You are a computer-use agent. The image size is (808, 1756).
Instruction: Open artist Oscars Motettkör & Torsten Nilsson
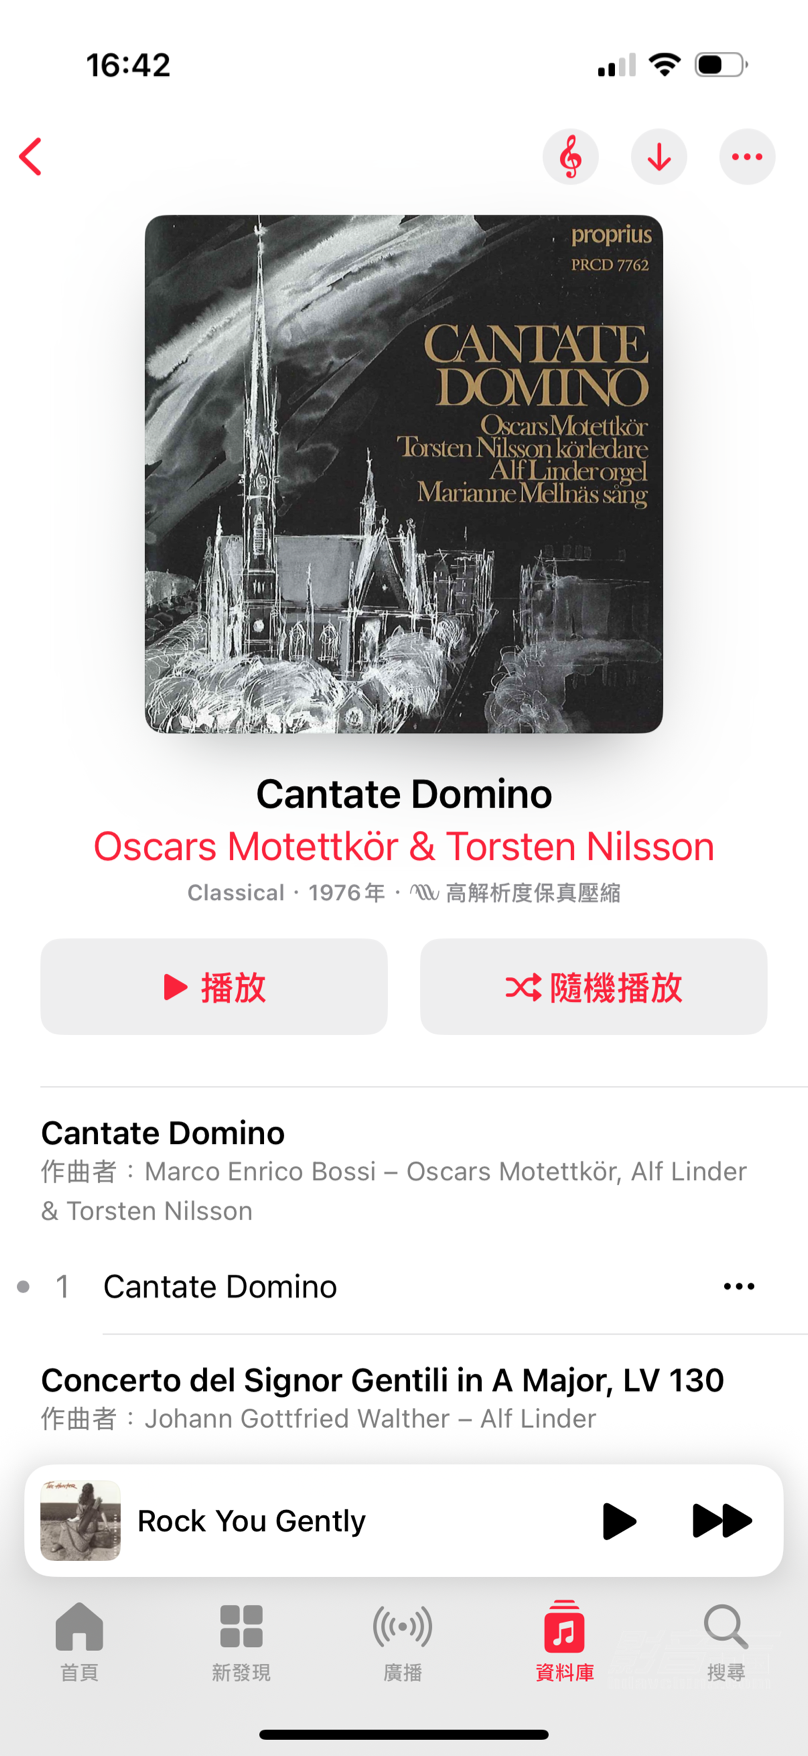click(404, 846)
